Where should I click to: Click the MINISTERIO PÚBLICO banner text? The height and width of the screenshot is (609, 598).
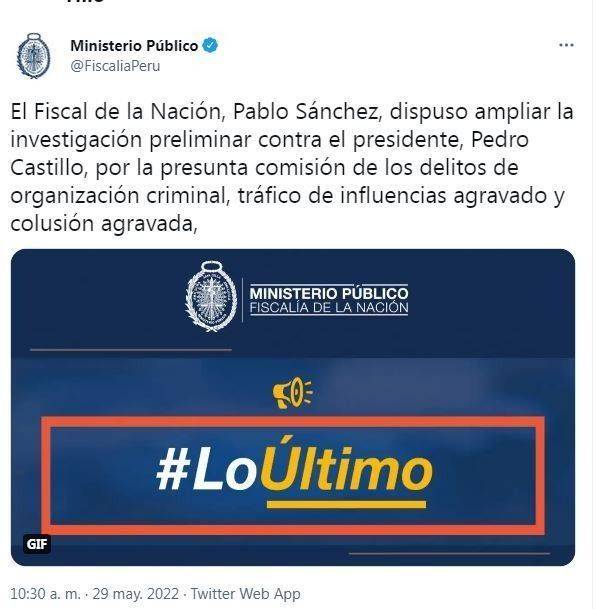click(x=329, y=292)
